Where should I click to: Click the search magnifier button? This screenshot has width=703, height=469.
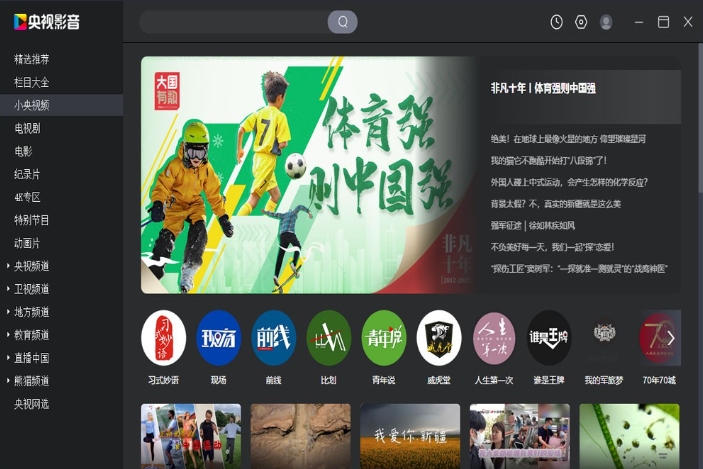point(343,22)
